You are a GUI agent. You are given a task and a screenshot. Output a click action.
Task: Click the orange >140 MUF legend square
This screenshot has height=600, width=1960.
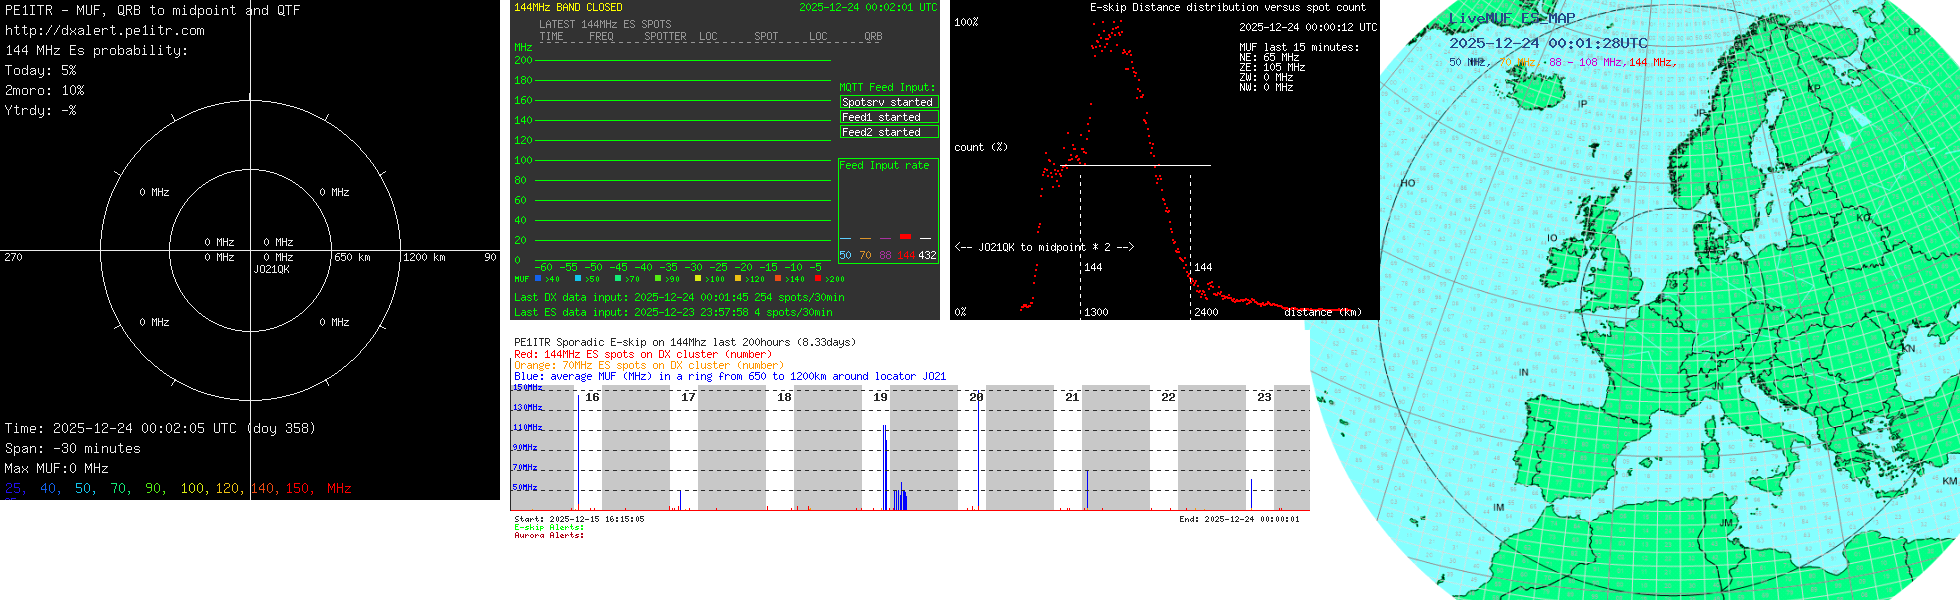click(778, 279)
